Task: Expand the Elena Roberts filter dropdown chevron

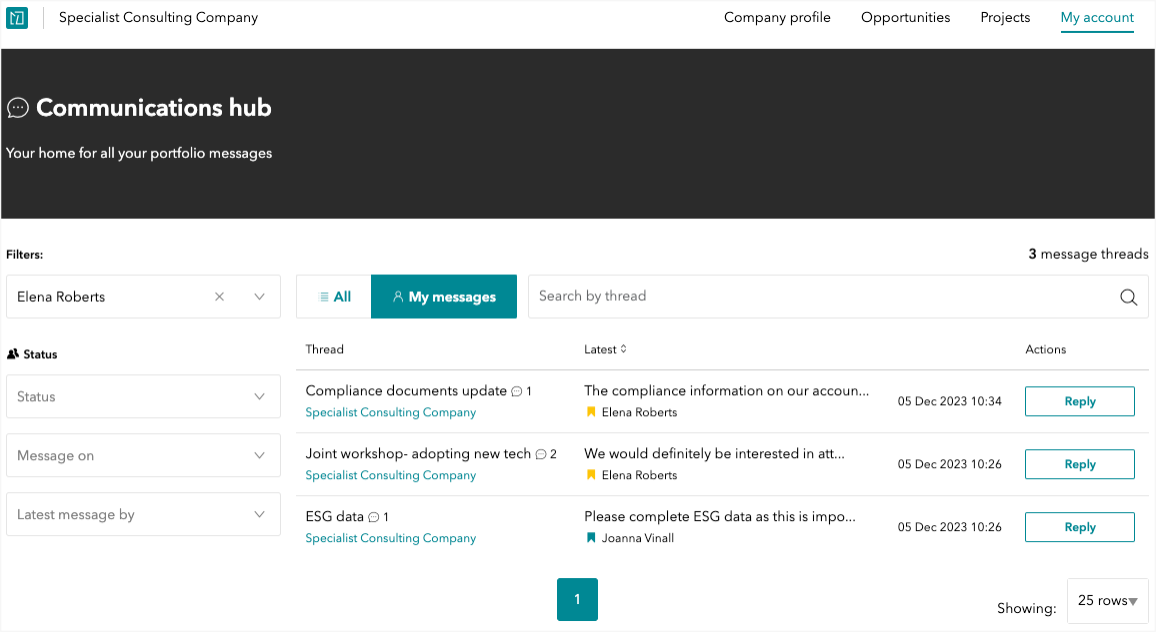Action: pos(260,296)
